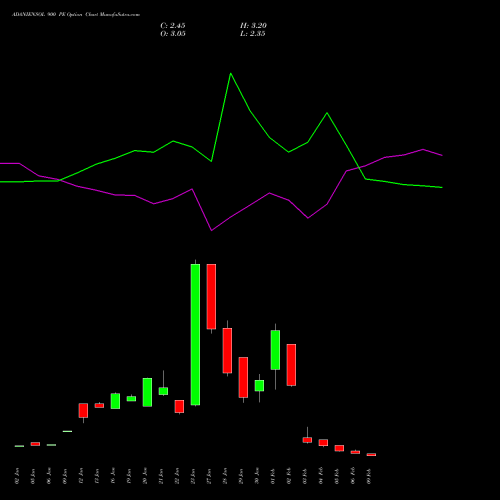Select the close value C: 2.45
500x500 pixels.
(x=173, y=26)
